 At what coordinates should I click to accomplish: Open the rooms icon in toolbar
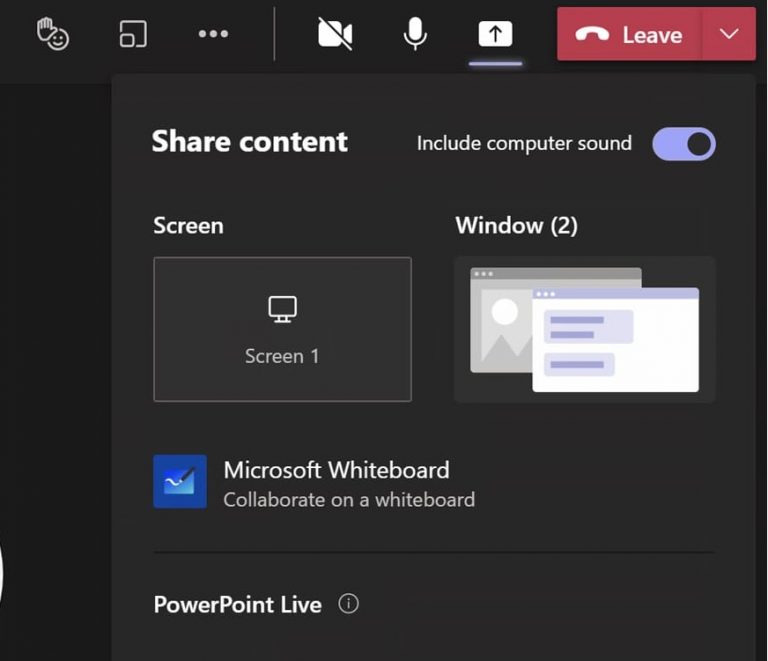[x=133, y=34]
